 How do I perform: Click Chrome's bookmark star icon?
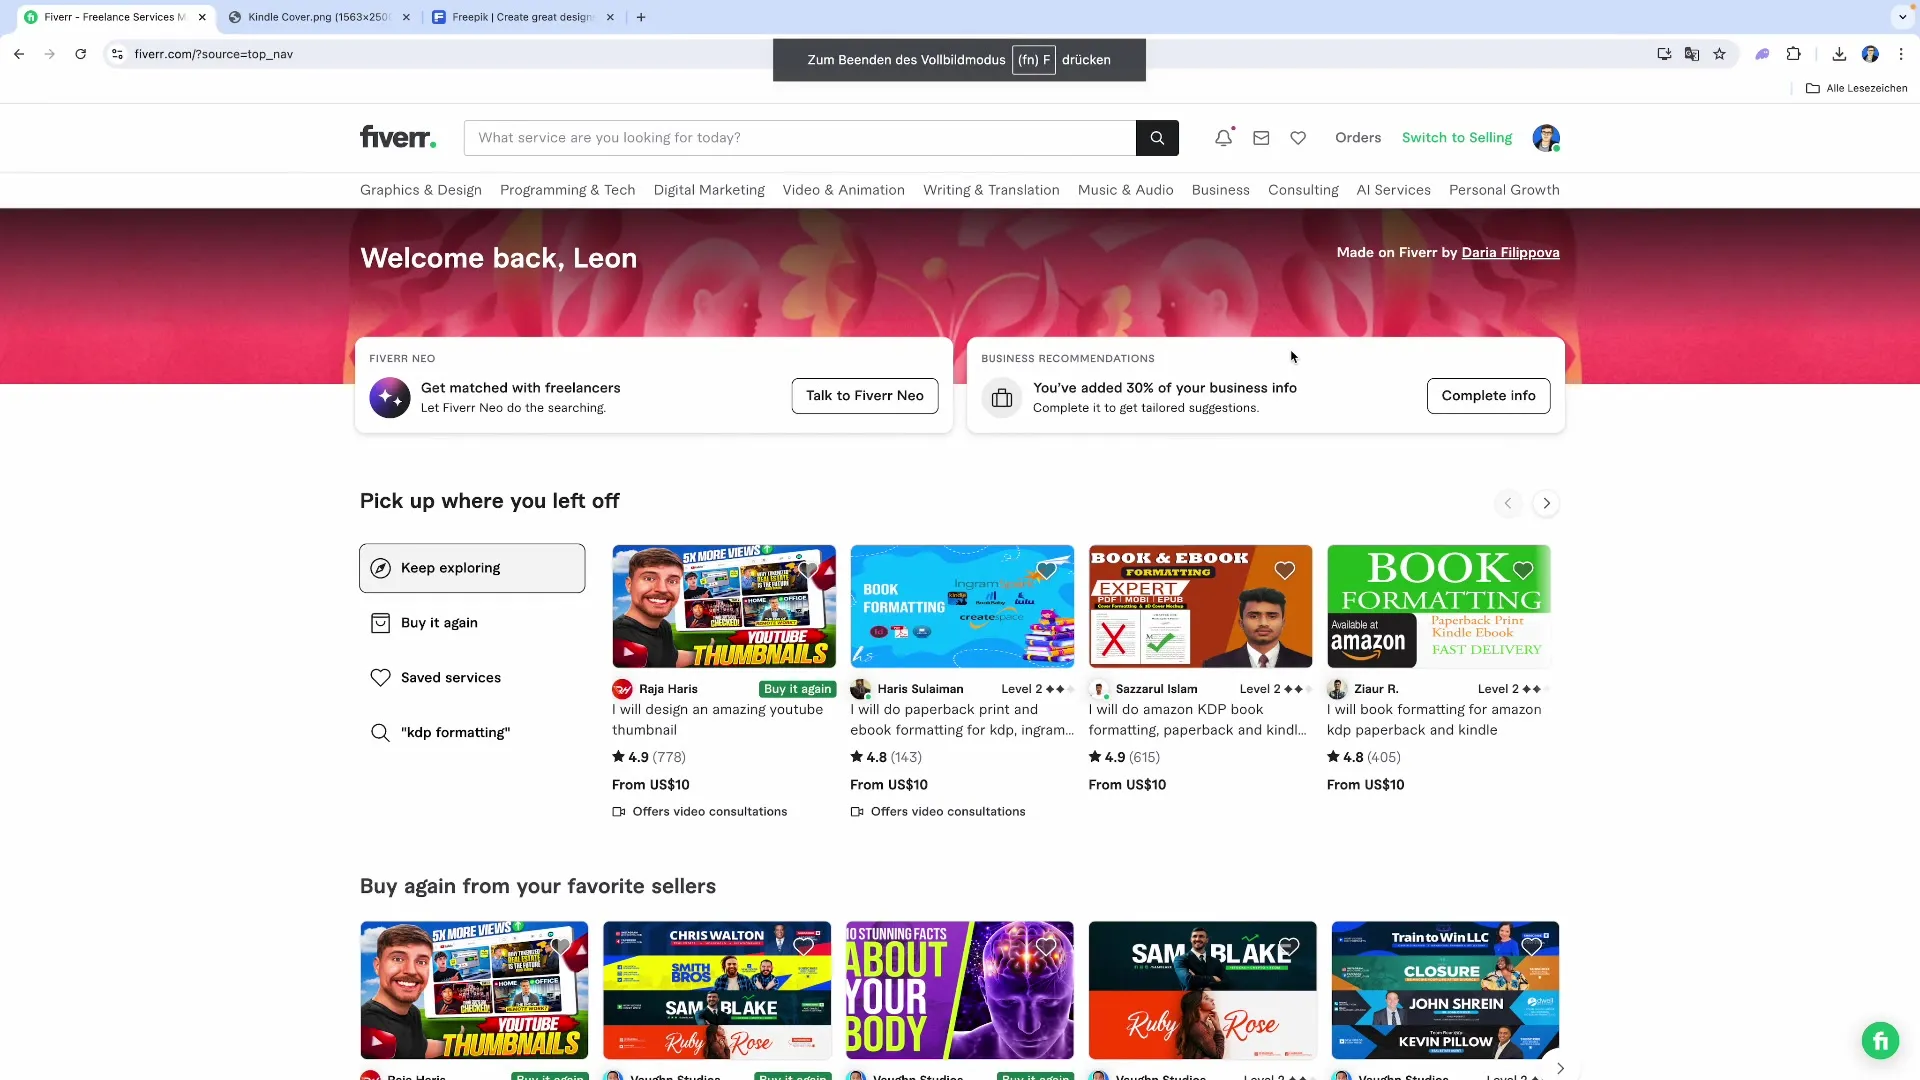click(1719, 54)
